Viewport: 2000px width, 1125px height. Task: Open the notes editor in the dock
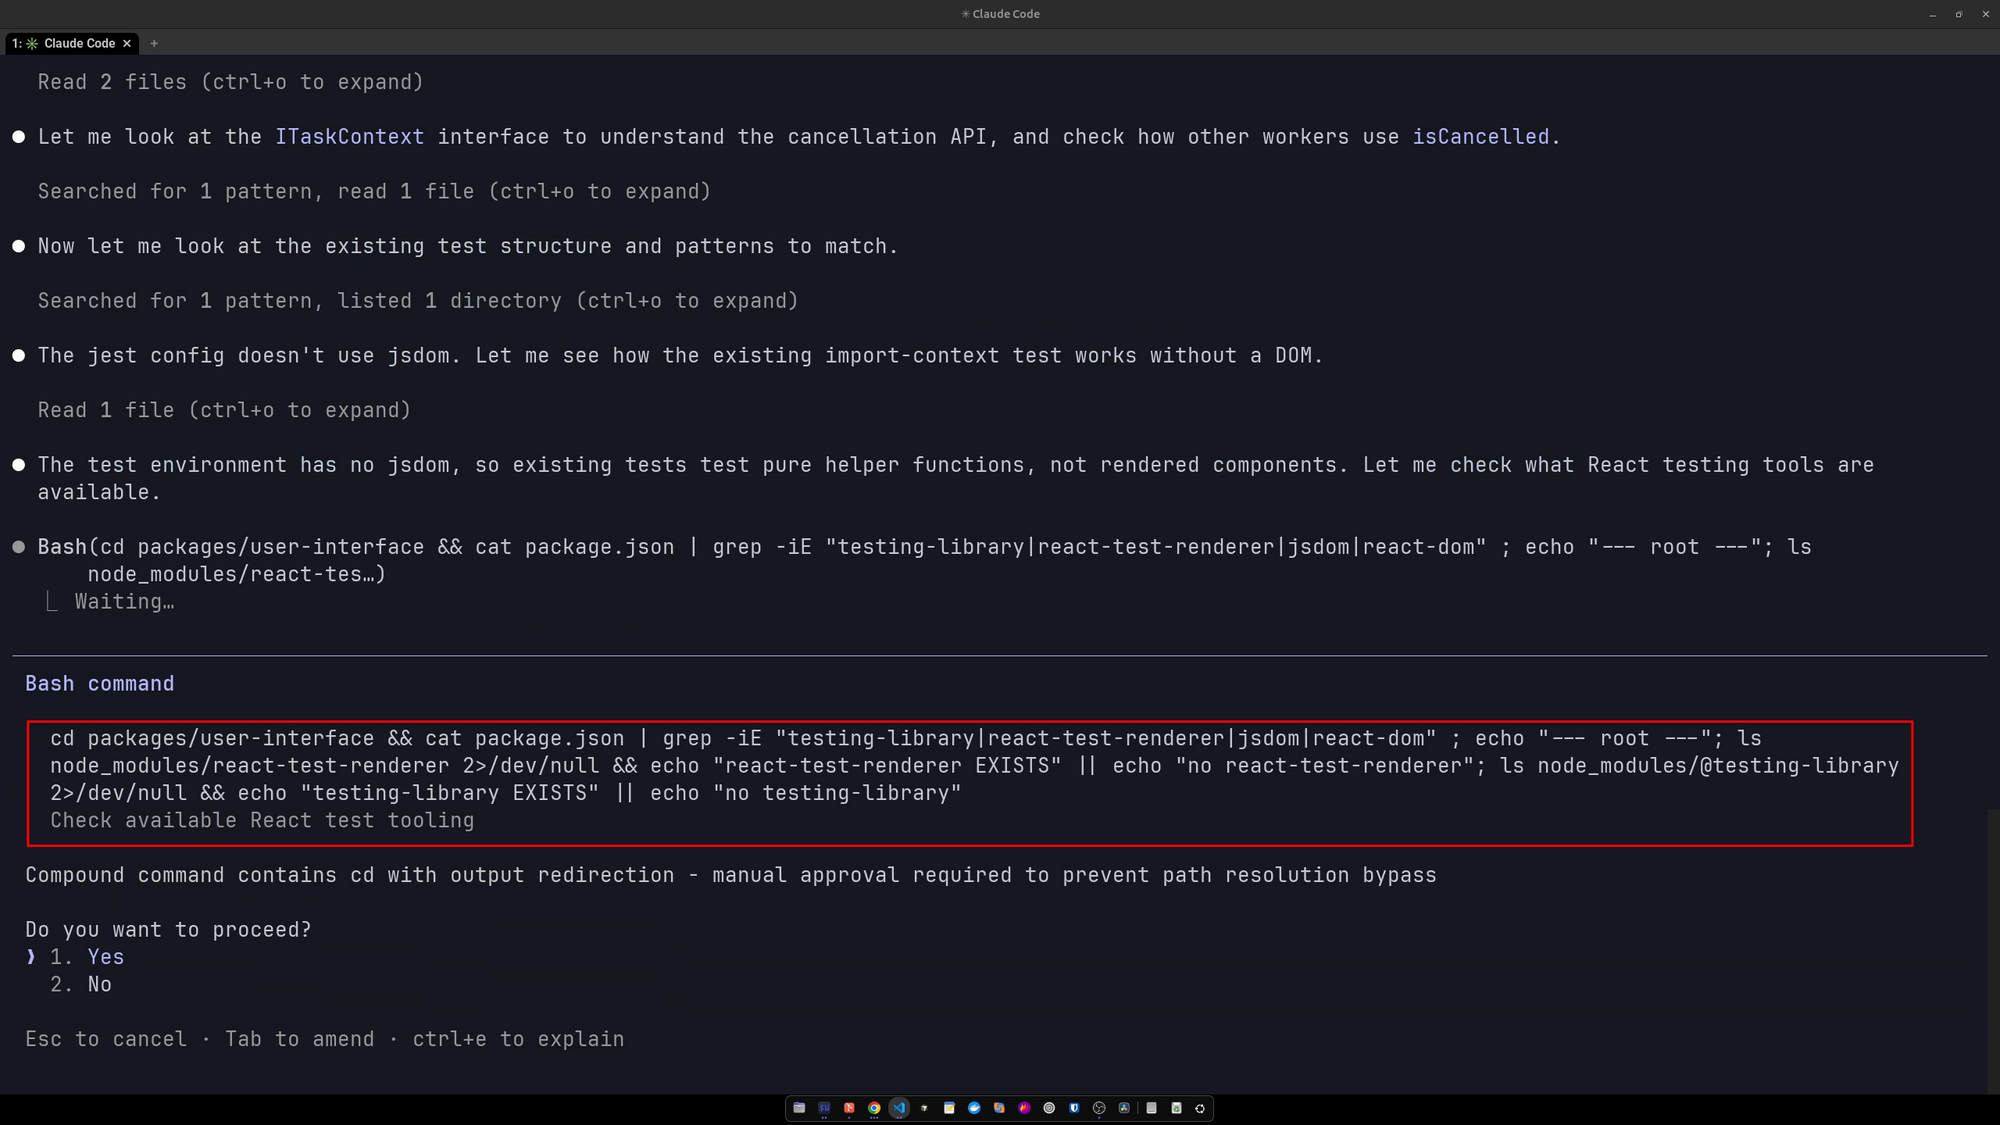point(949,1108)
